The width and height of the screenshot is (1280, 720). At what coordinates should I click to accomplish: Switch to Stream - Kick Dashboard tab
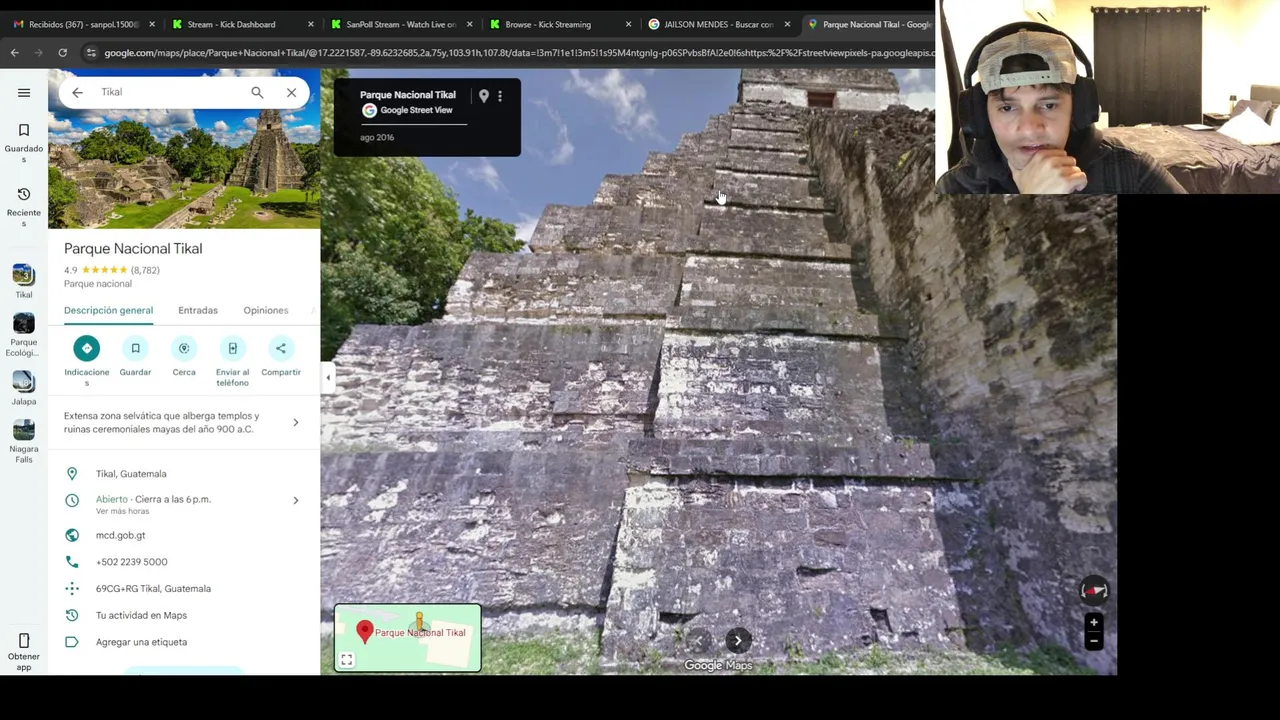[243, 24]
